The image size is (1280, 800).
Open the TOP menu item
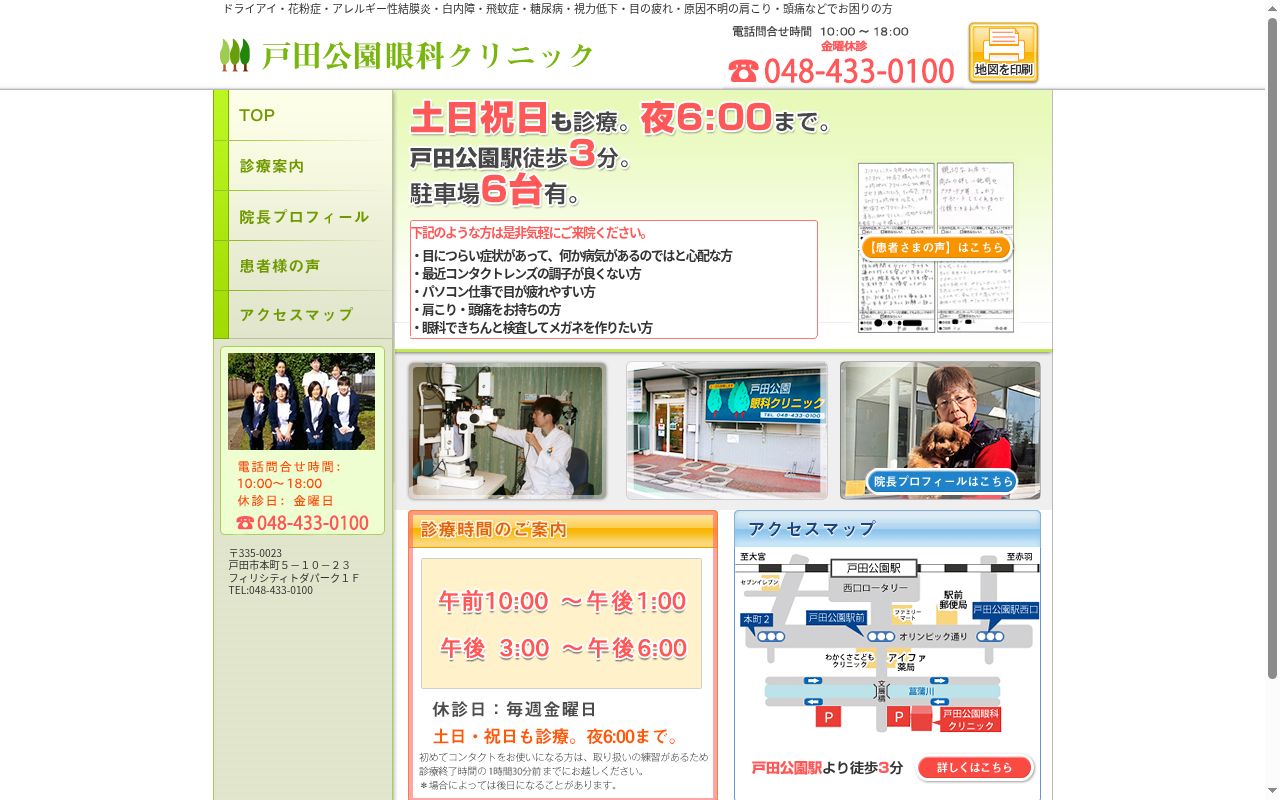coord(303,115)
